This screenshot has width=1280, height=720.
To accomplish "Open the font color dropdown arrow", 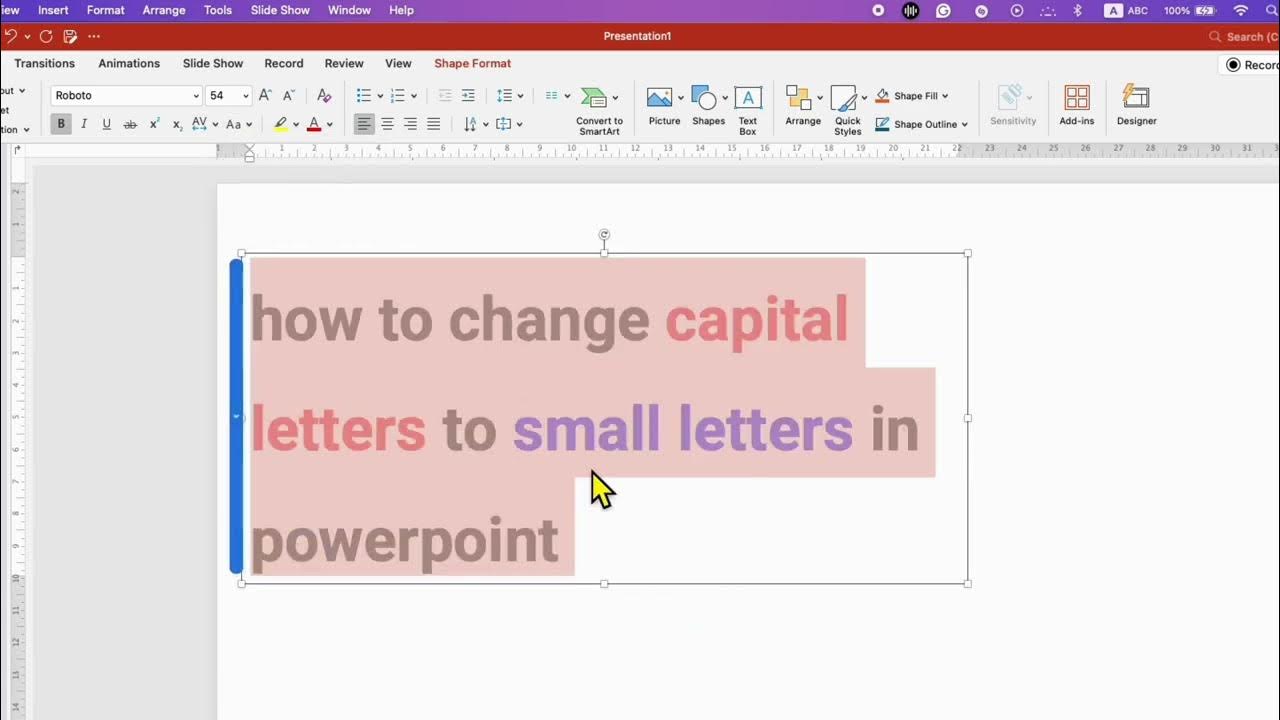I will point(329,125).
